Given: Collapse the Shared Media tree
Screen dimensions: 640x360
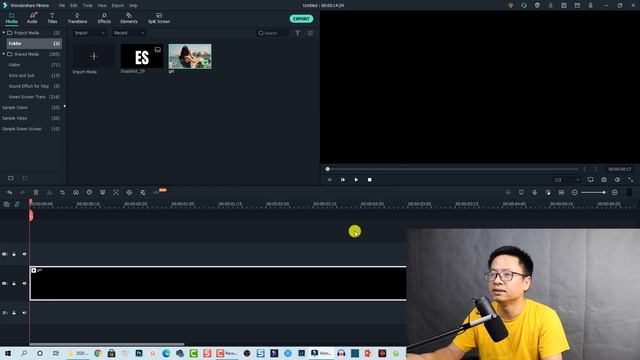Looking at the screenshot, I should point(4,54).
